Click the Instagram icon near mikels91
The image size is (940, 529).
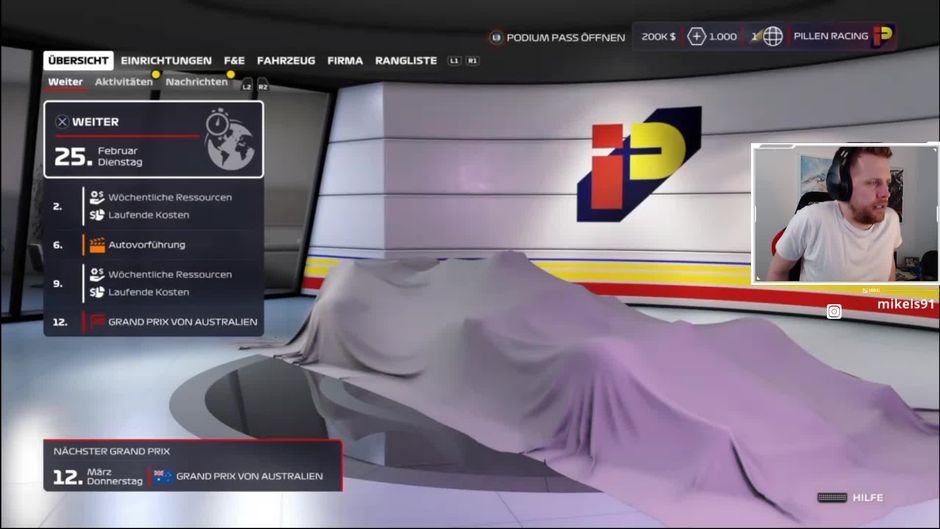[x=834, y=312]
